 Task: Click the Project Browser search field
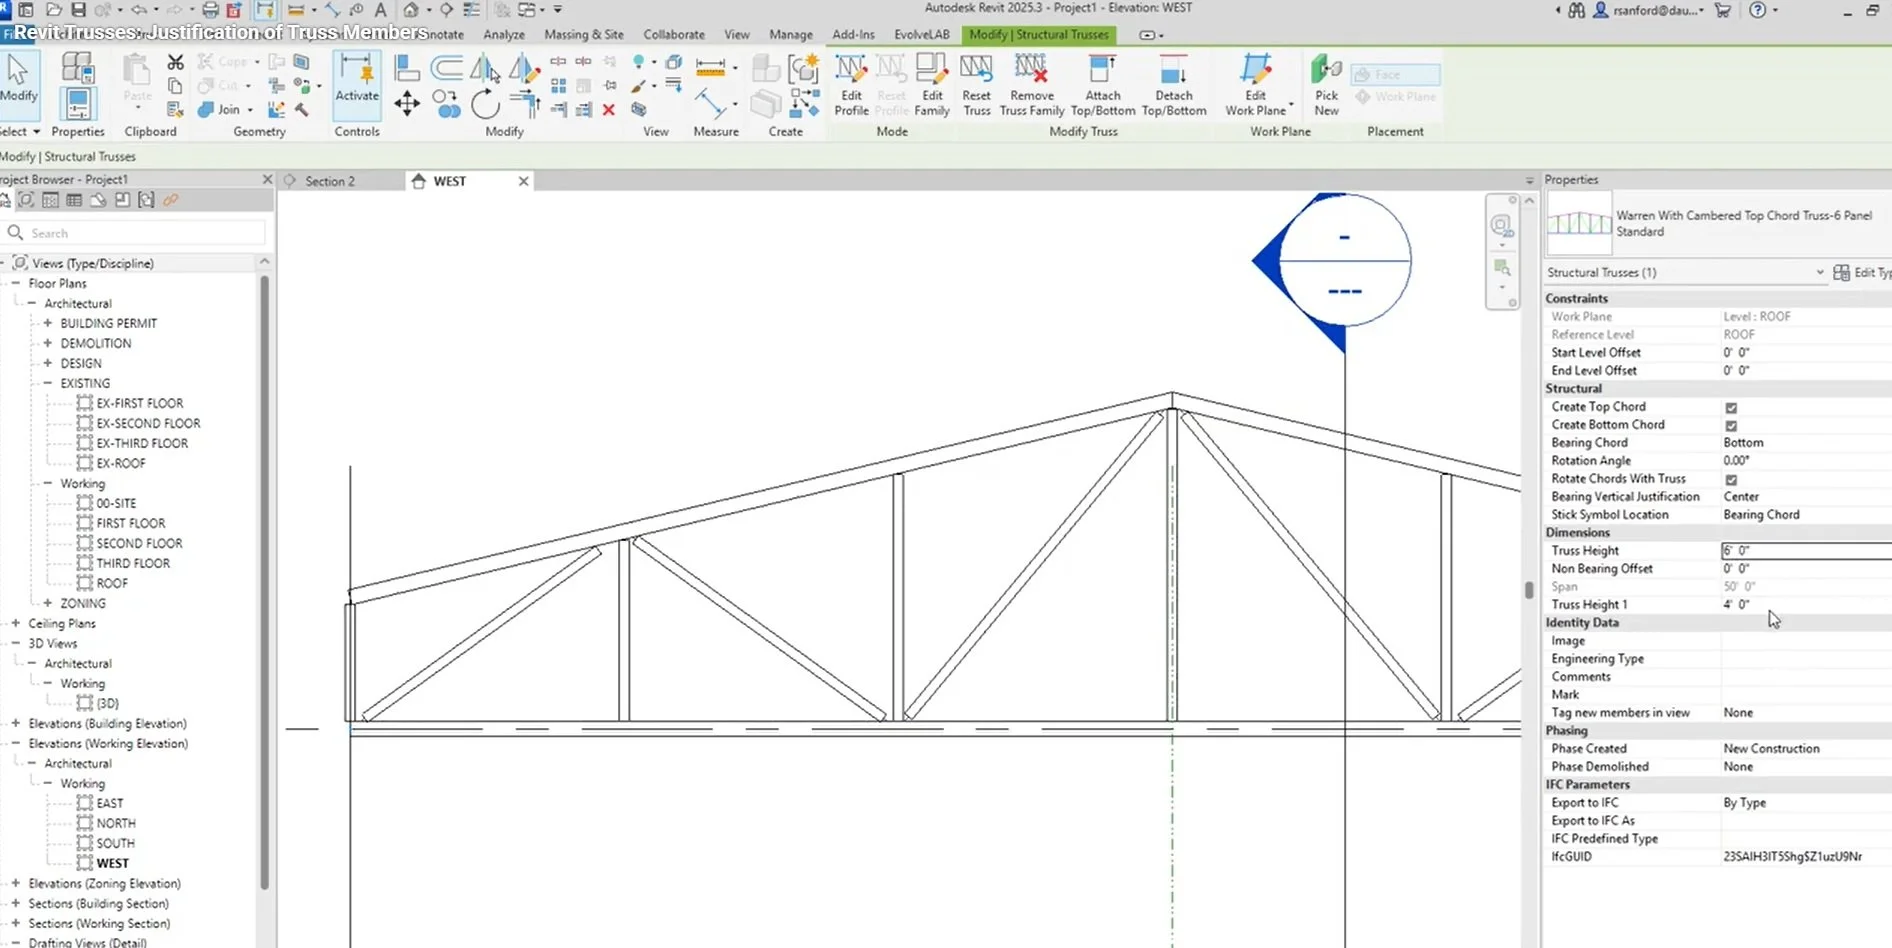pos(130,232)
